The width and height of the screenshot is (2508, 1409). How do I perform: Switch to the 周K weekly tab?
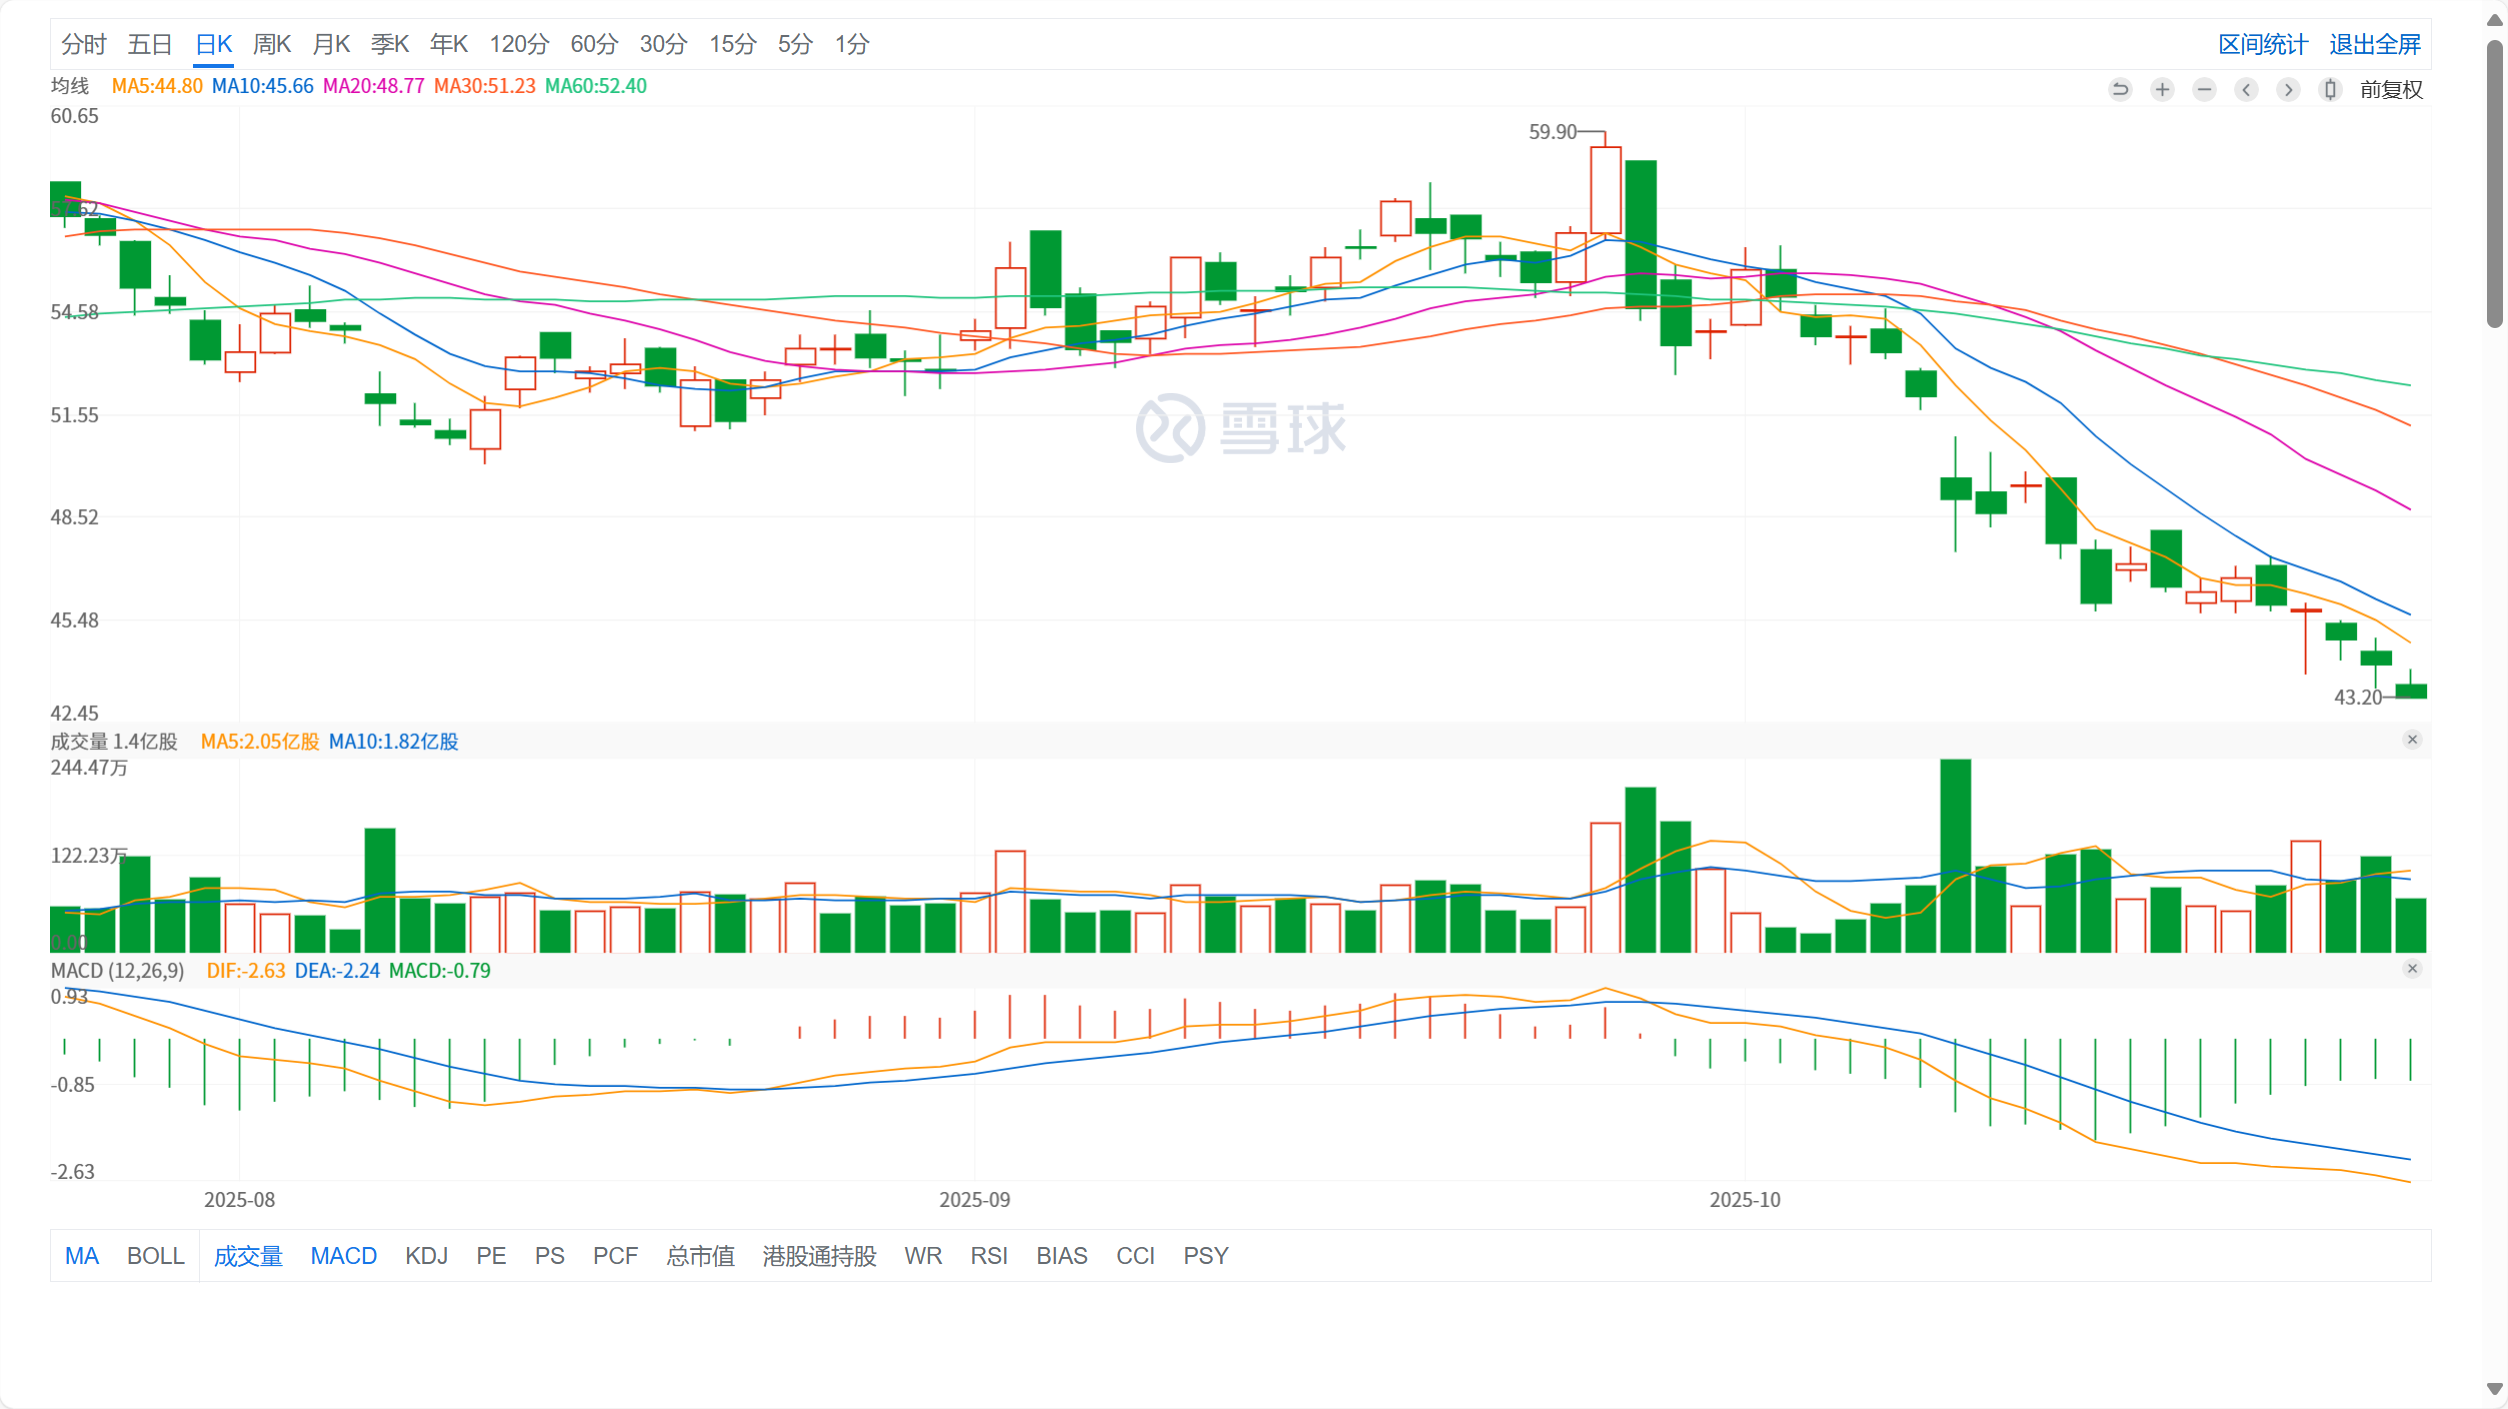click(x=271, y=44)
